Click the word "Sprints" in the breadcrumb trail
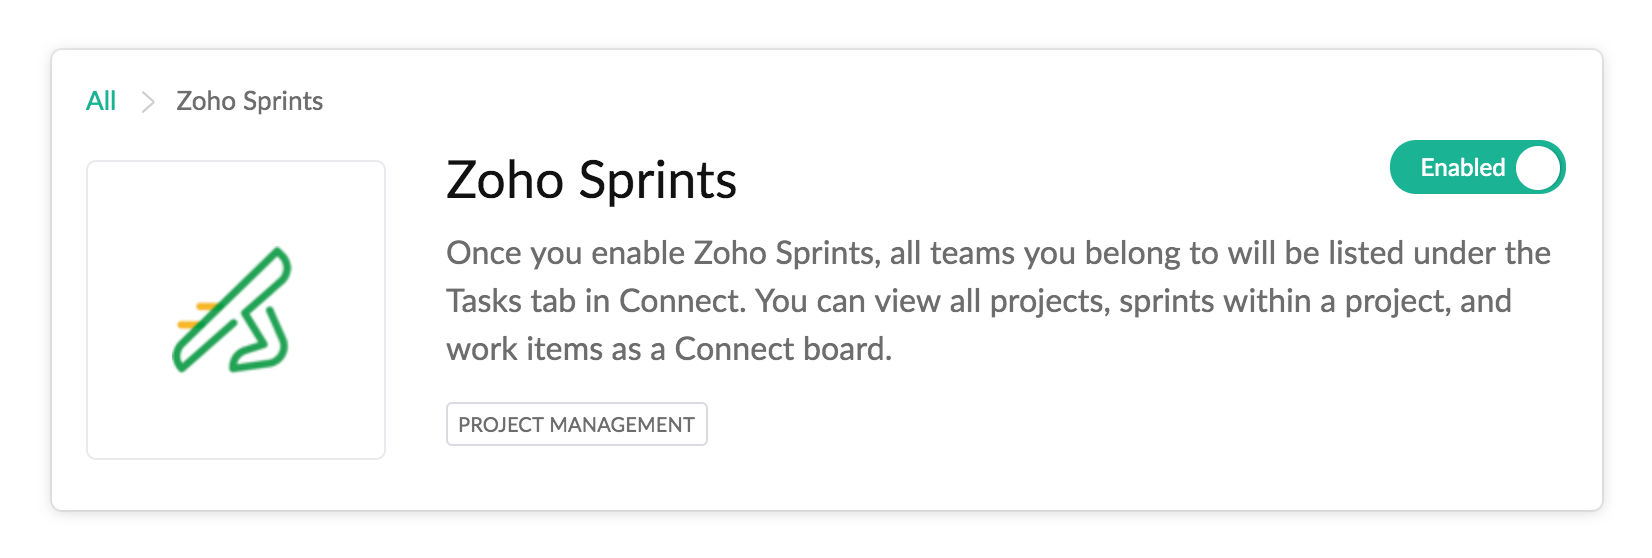 (x=283, y=101)
